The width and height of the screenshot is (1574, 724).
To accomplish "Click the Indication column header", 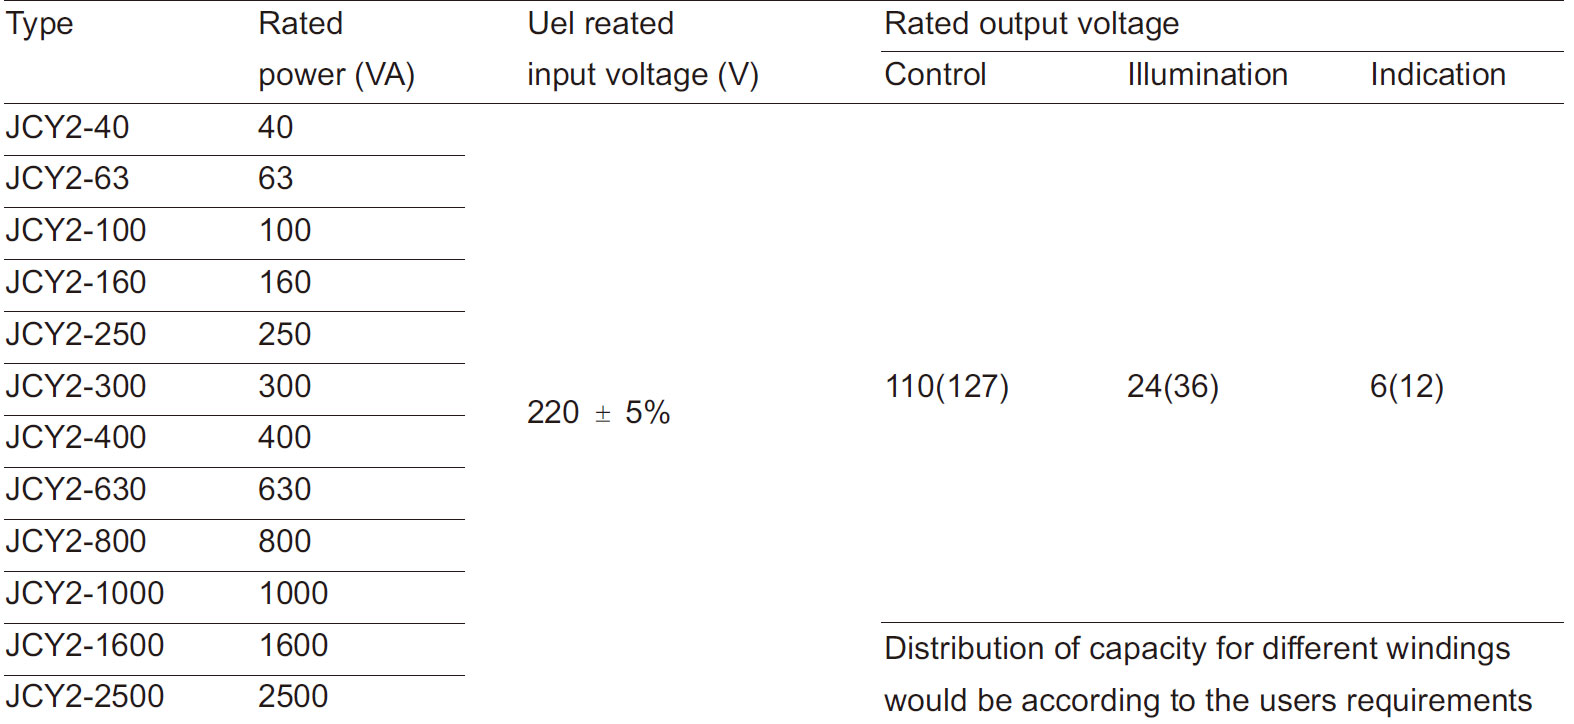I will click(x=1437, y=75).
